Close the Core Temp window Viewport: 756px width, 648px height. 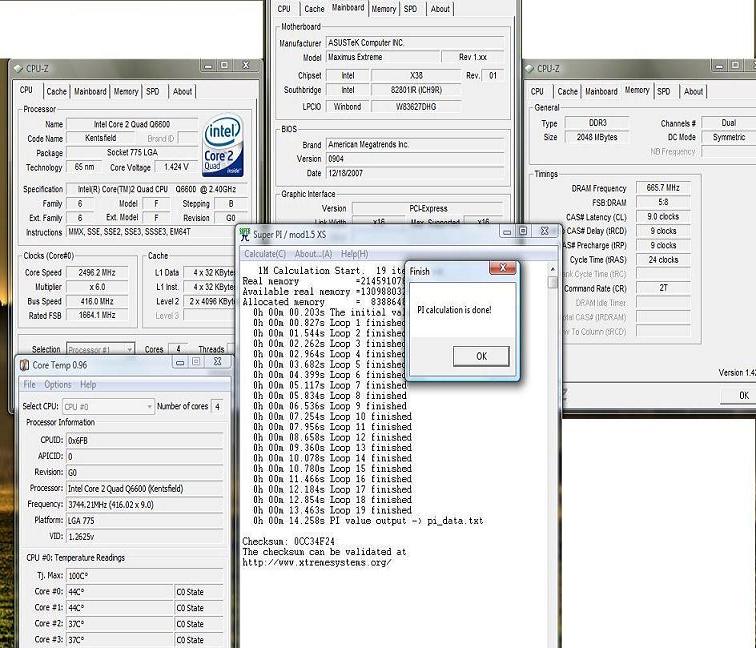[x=217, y=361]
